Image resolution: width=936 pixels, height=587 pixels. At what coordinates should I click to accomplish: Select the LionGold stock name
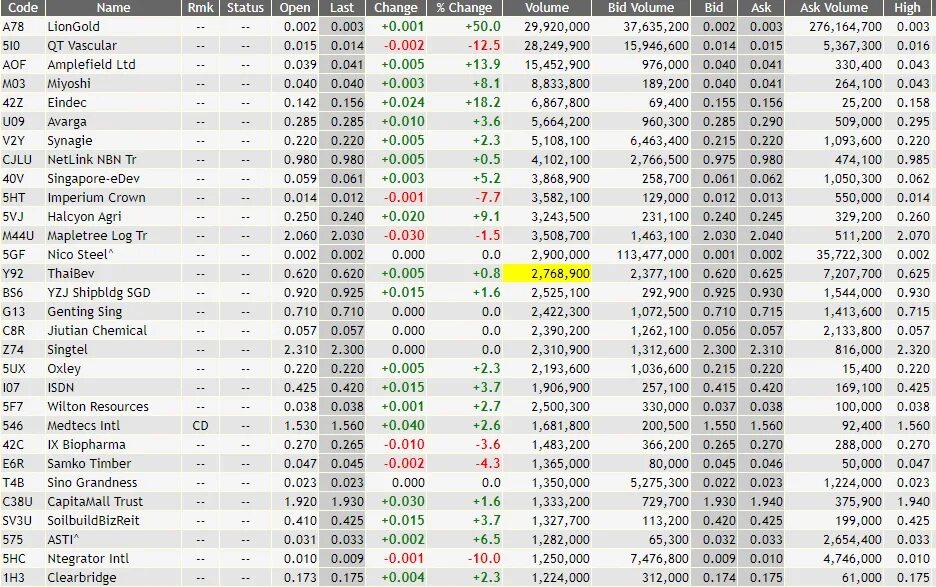73,27
